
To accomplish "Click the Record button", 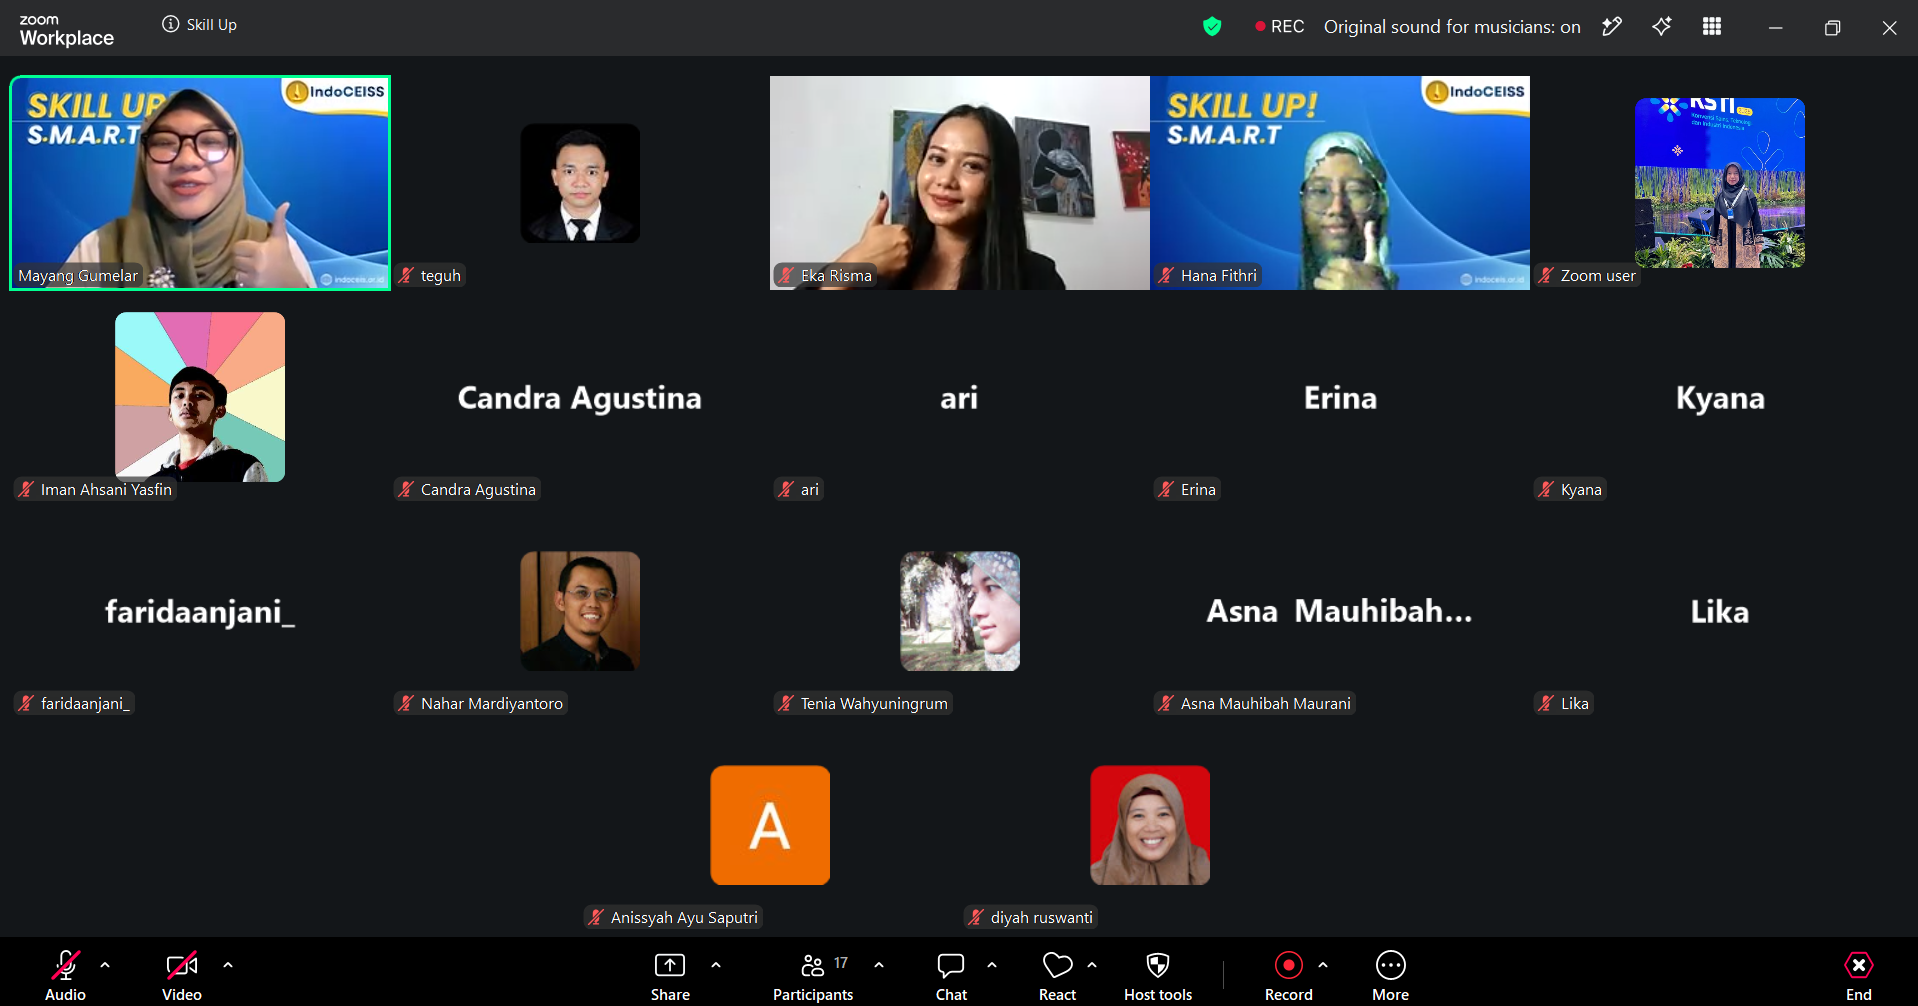I will tap(1289, 975).
